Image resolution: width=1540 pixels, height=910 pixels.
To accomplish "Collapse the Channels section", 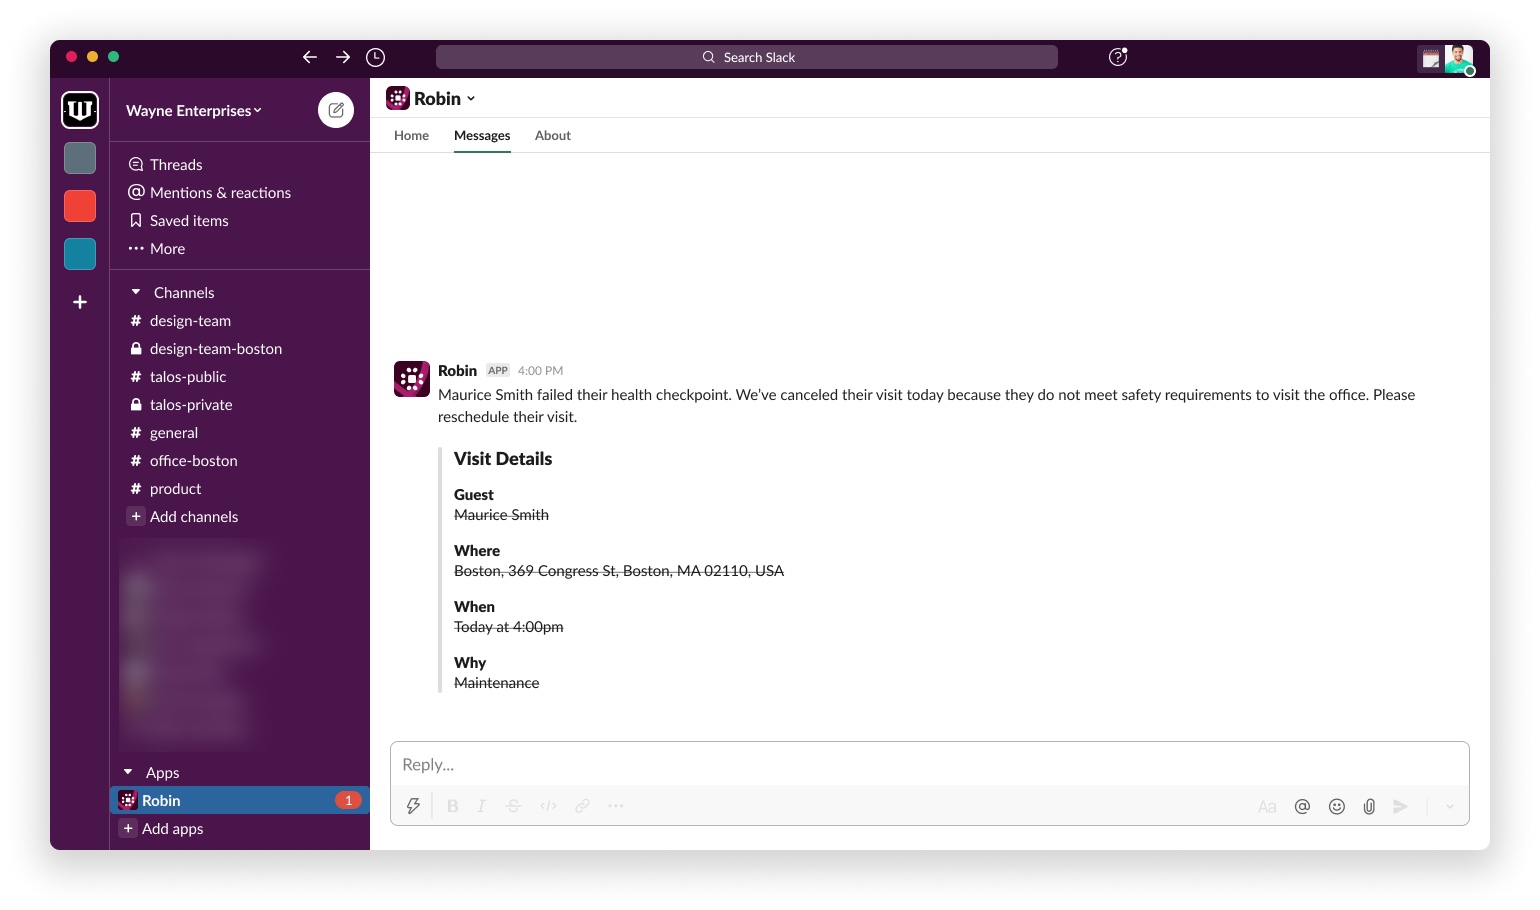I will click(136, 292).
